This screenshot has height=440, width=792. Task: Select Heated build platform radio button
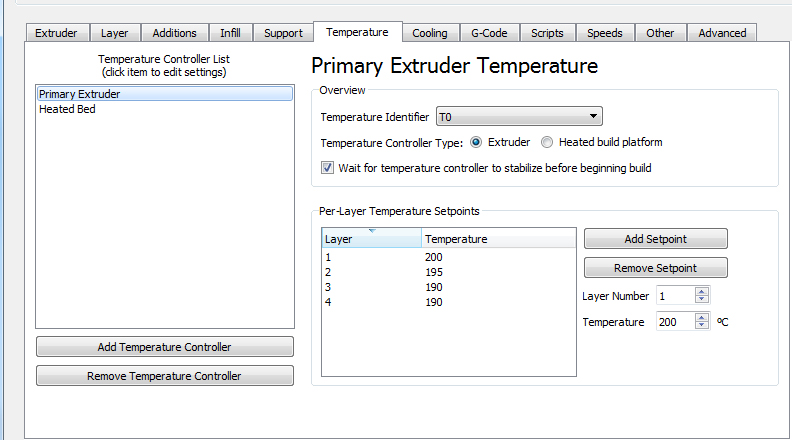click(x=547, y=142)
